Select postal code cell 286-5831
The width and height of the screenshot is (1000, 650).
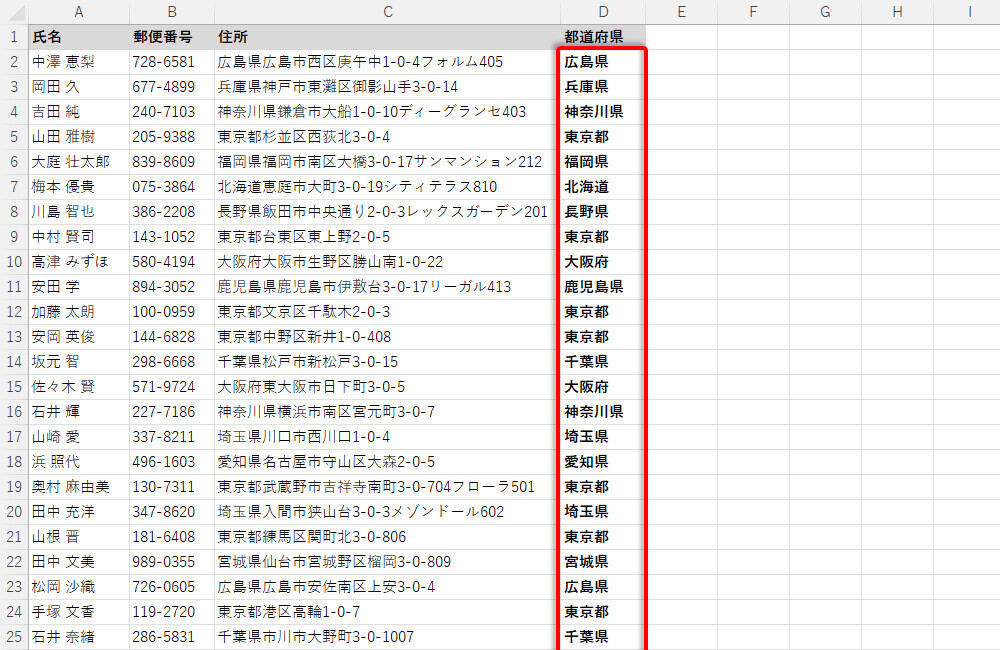[171, 637]
